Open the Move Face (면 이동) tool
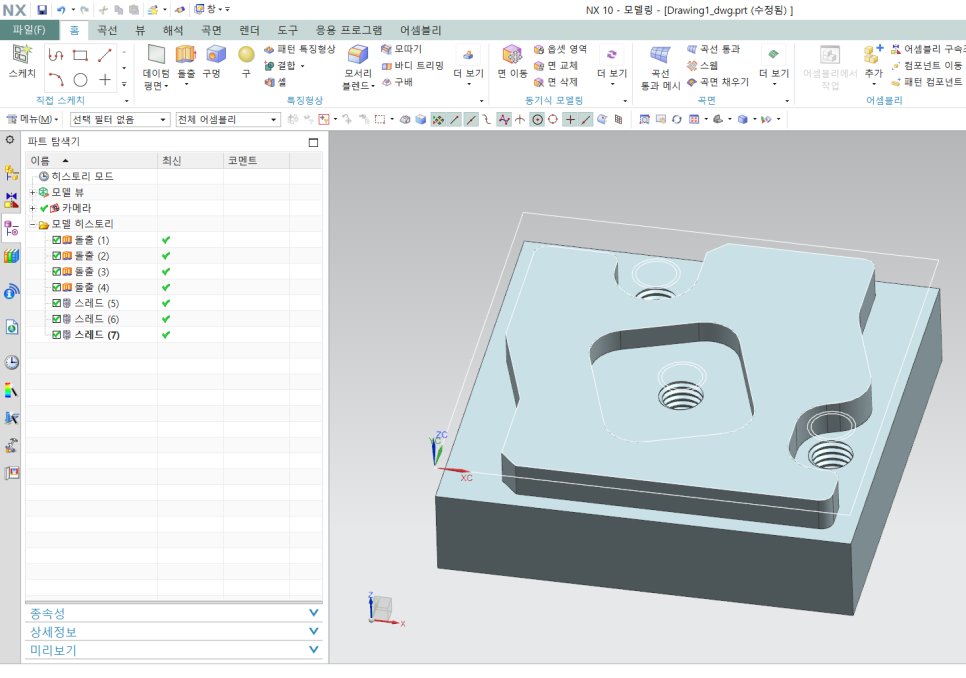This screenshot has height=678, width=966. click(x=513, y=62)
